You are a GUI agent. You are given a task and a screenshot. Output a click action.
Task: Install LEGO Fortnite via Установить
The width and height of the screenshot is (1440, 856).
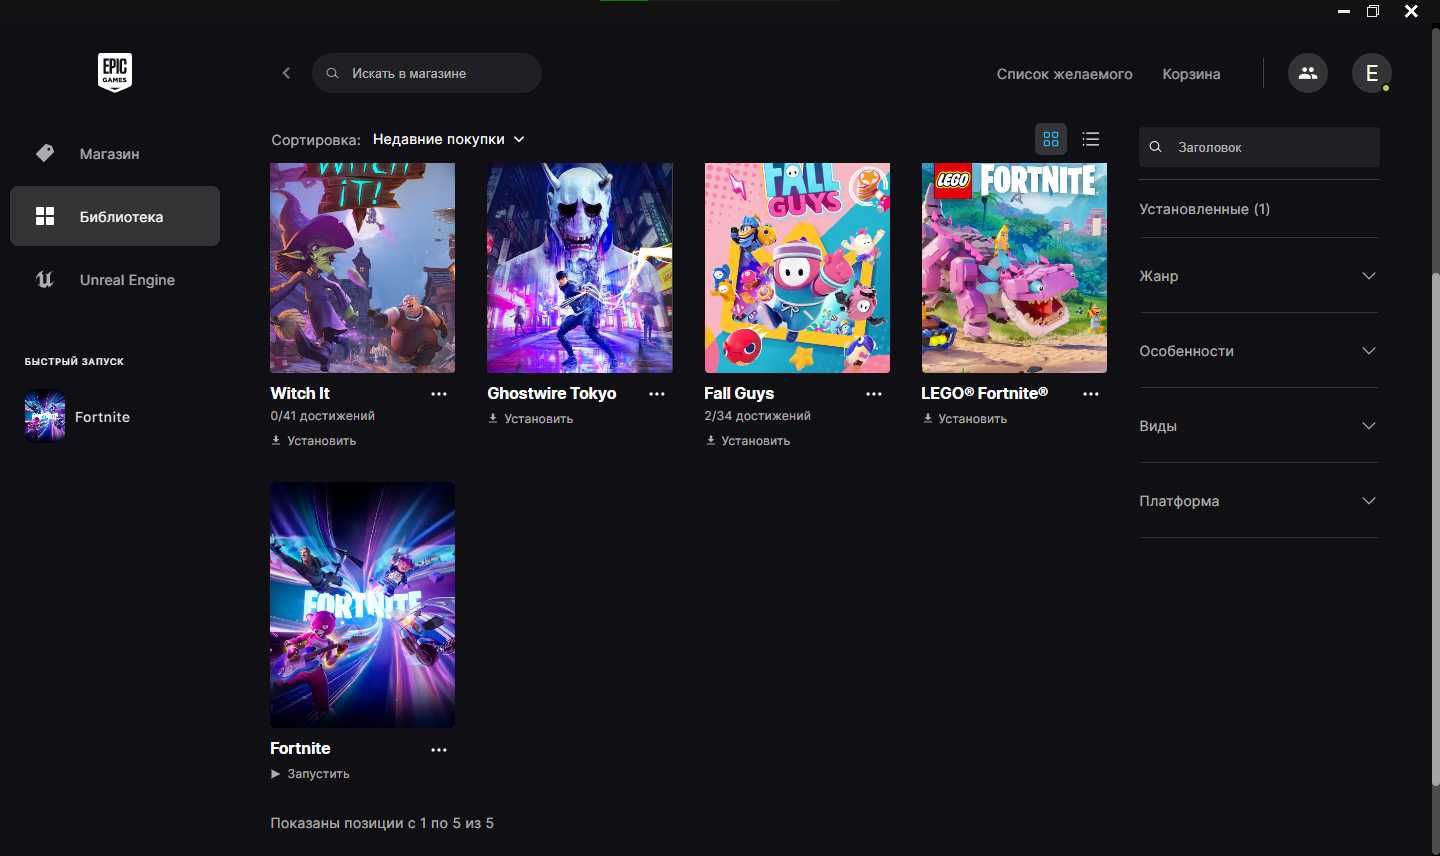click(x=965, y=419)
